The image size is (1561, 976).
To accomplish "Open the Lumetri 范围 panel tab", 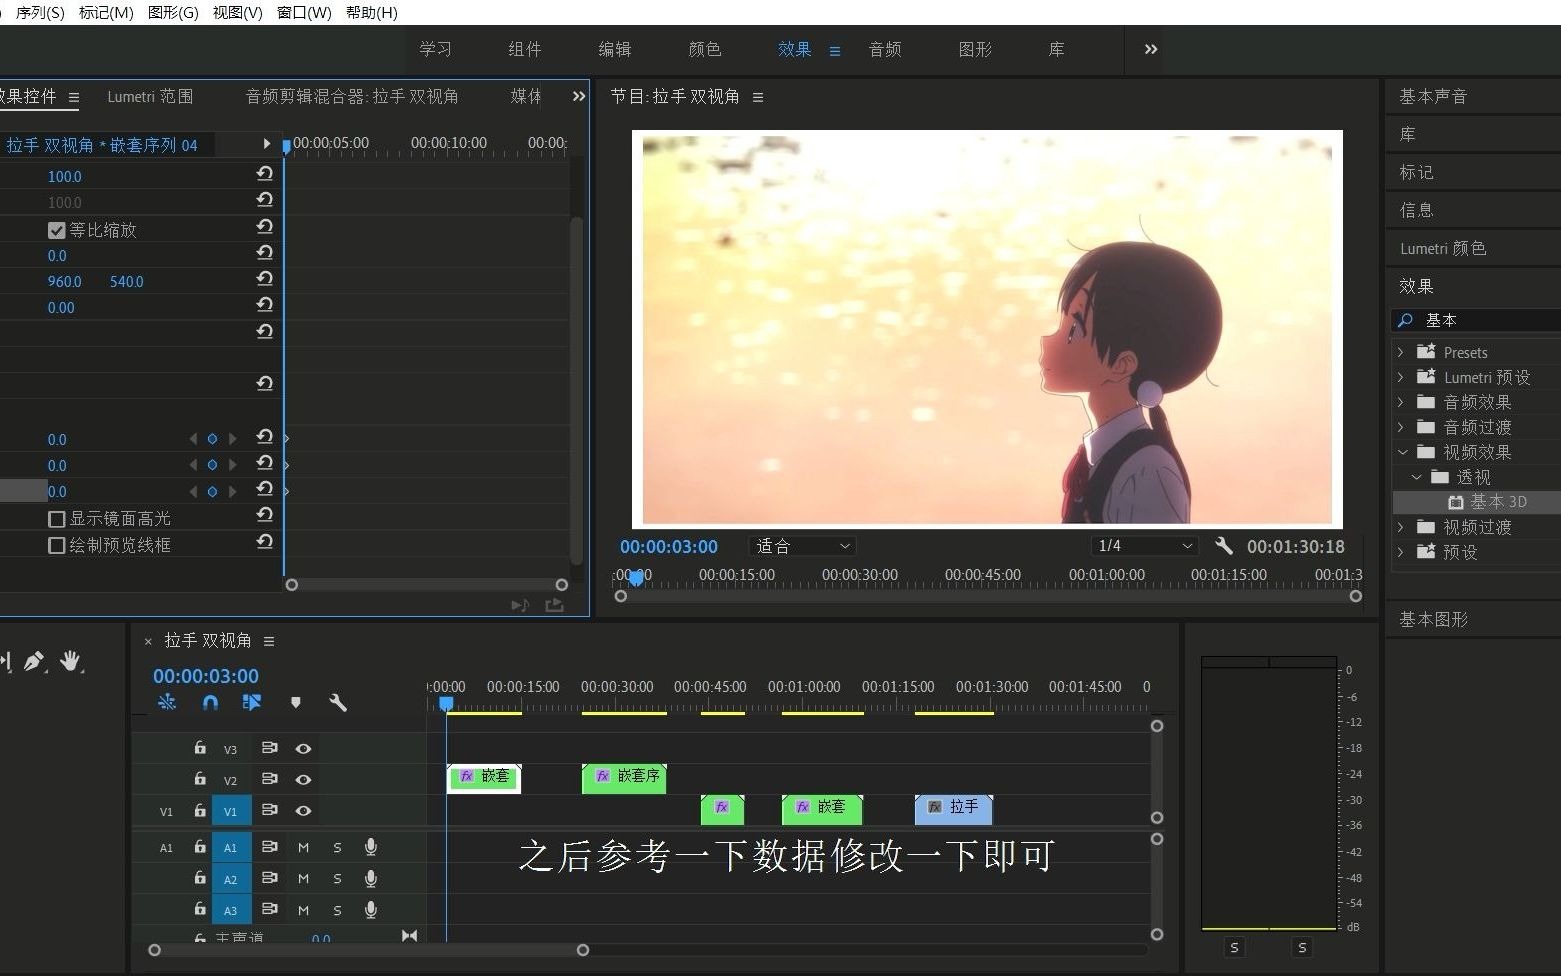I will pos(150,97).
